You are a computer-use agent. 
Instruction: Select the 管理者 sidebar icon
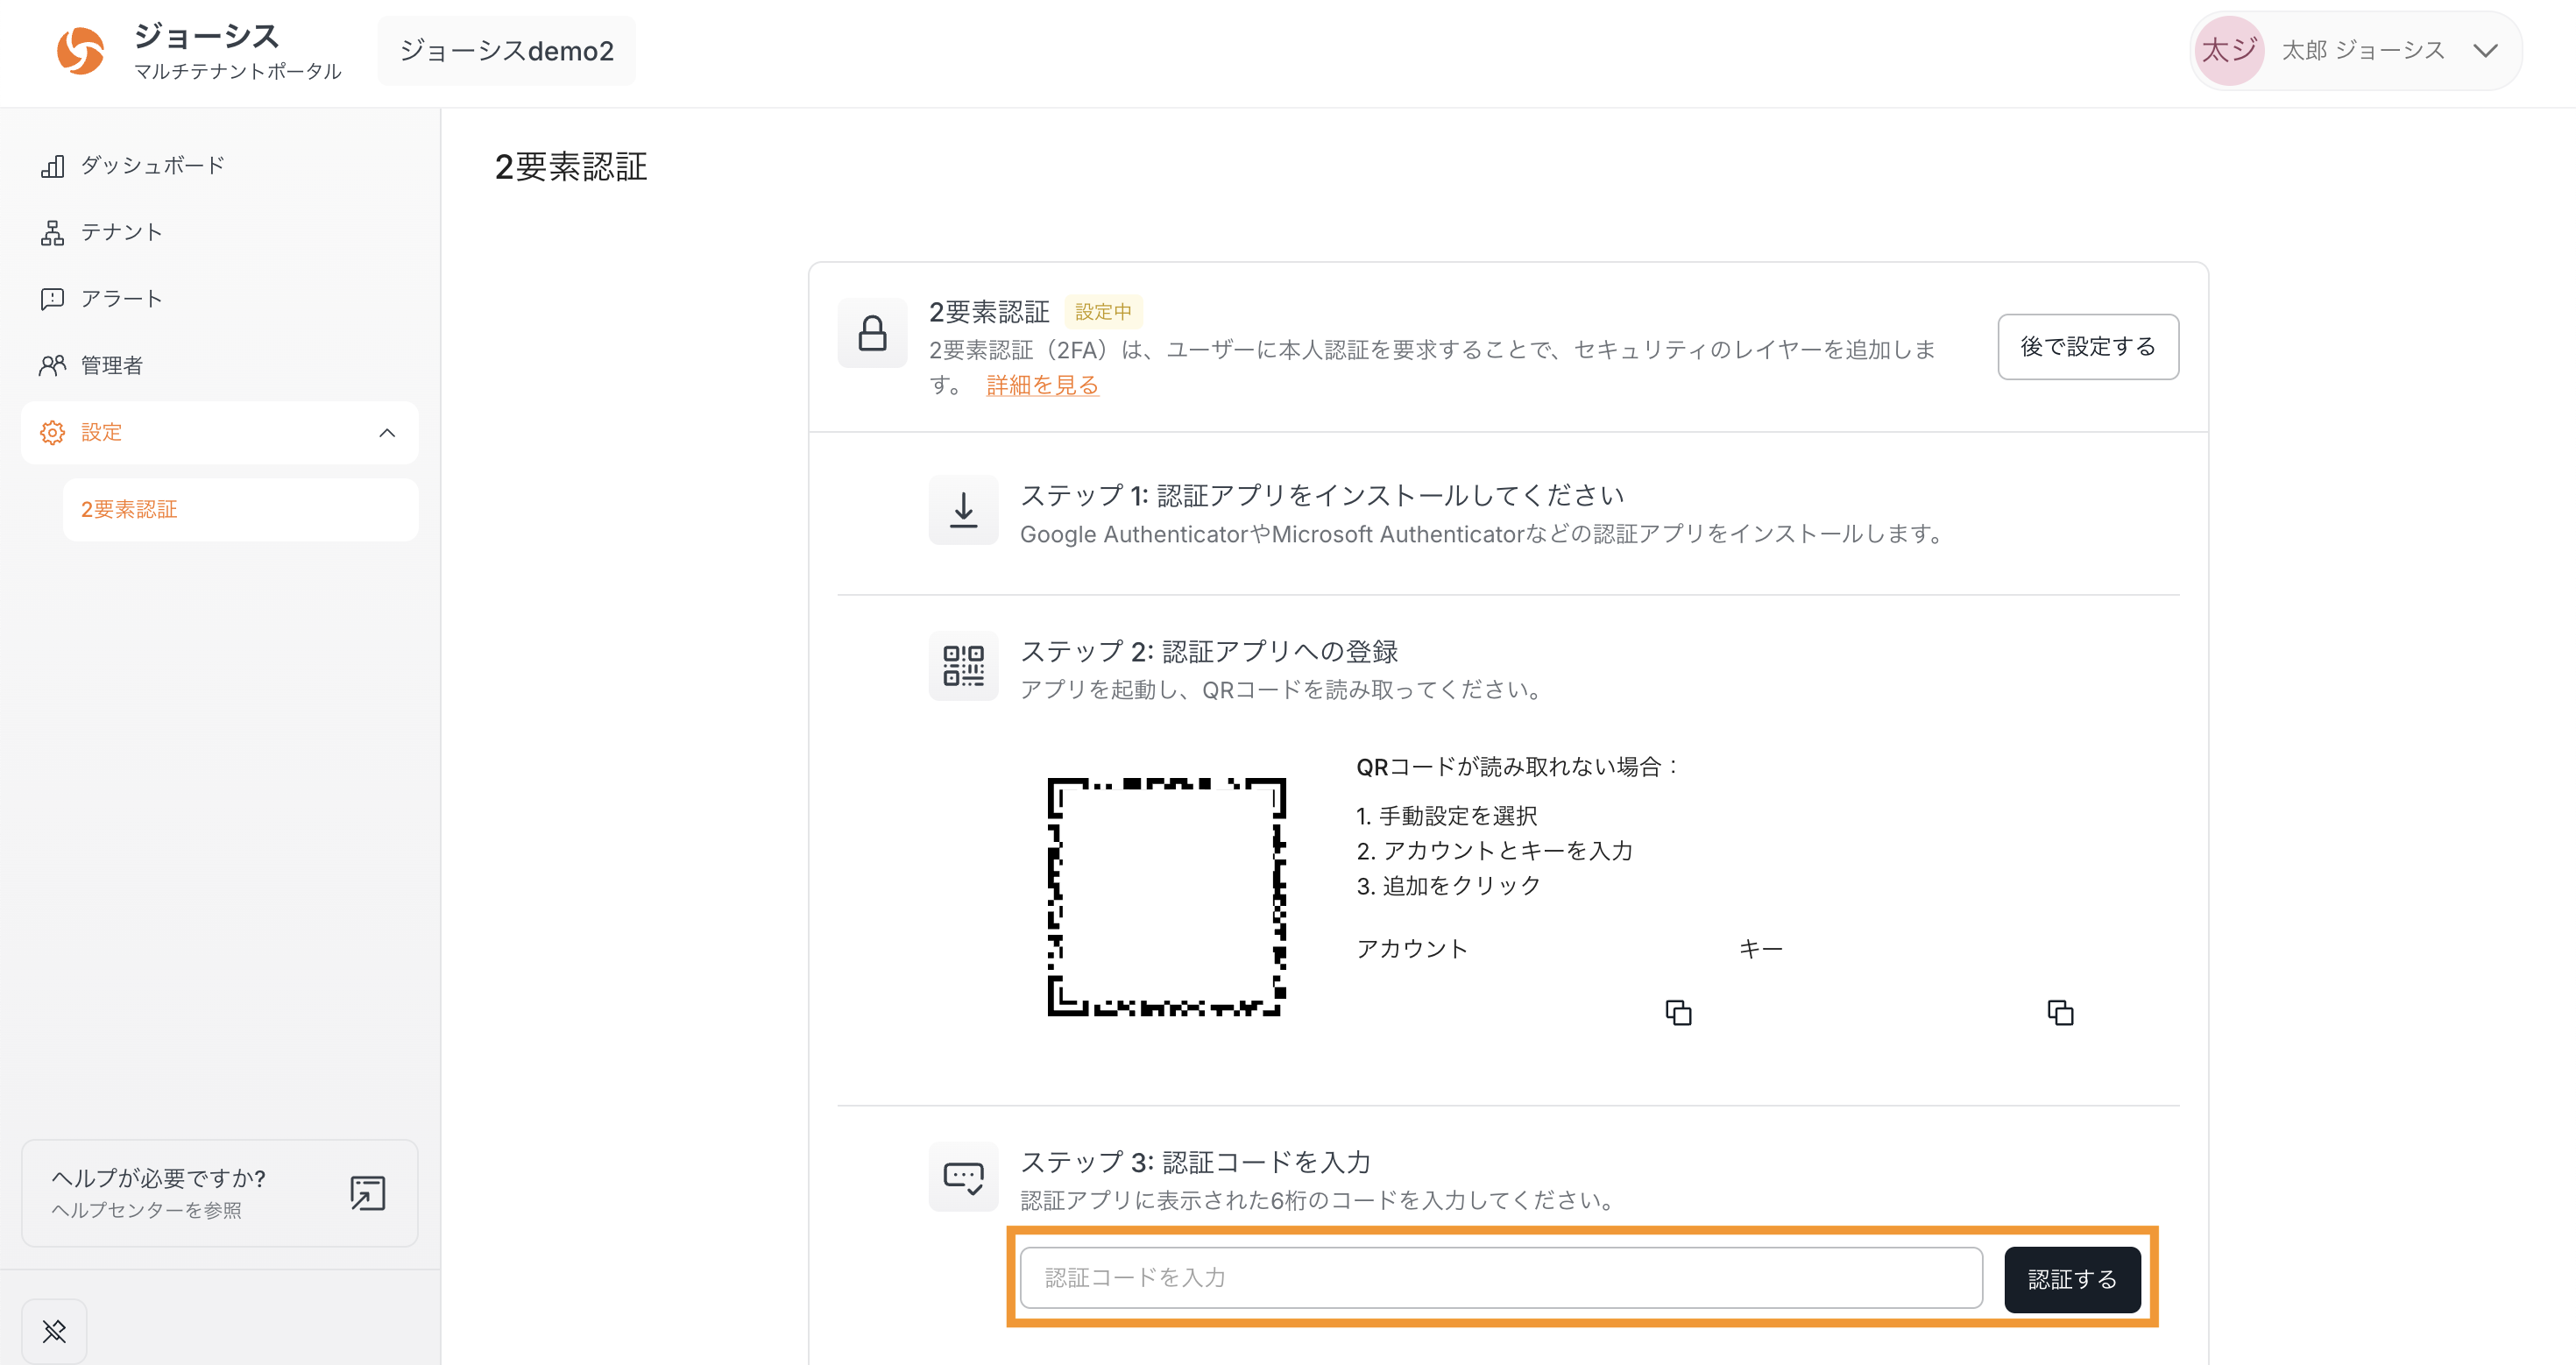point(53,365)
